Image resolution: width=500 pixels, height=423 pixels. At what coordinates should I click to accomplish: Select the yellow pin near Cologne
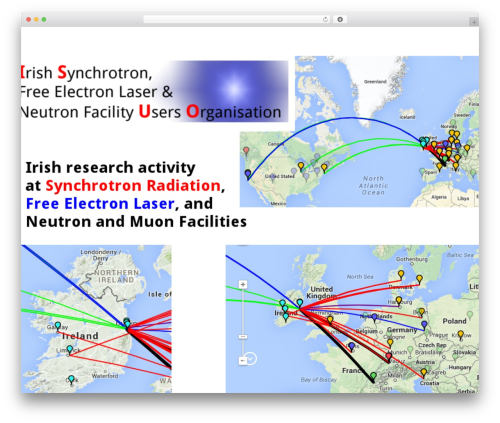390,343
